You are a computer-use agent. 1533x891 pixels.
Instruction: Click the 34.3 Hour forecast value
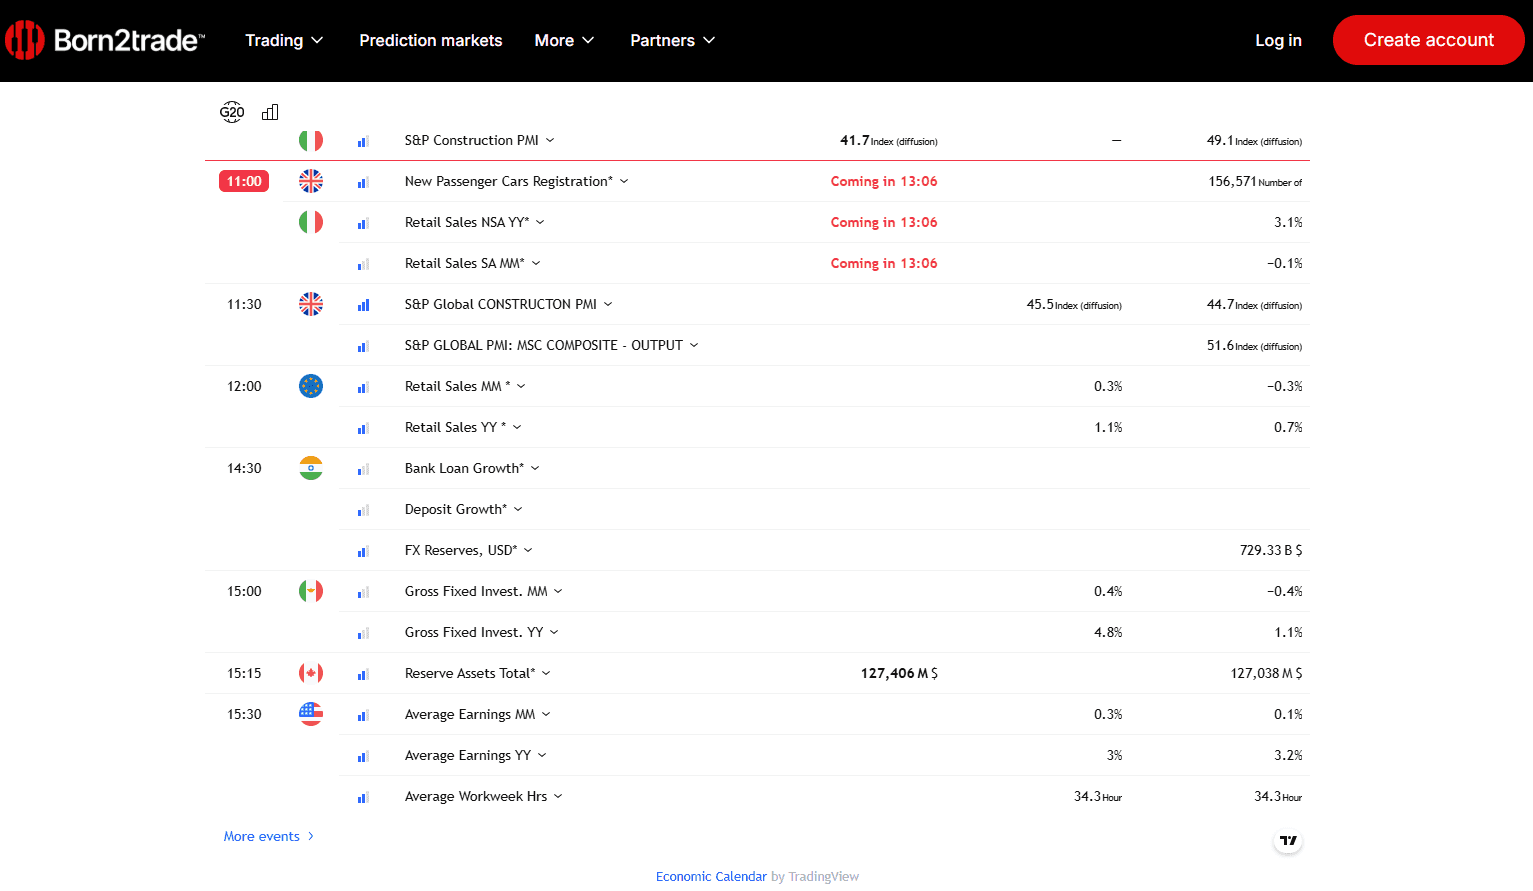[x=1098, y=796]
